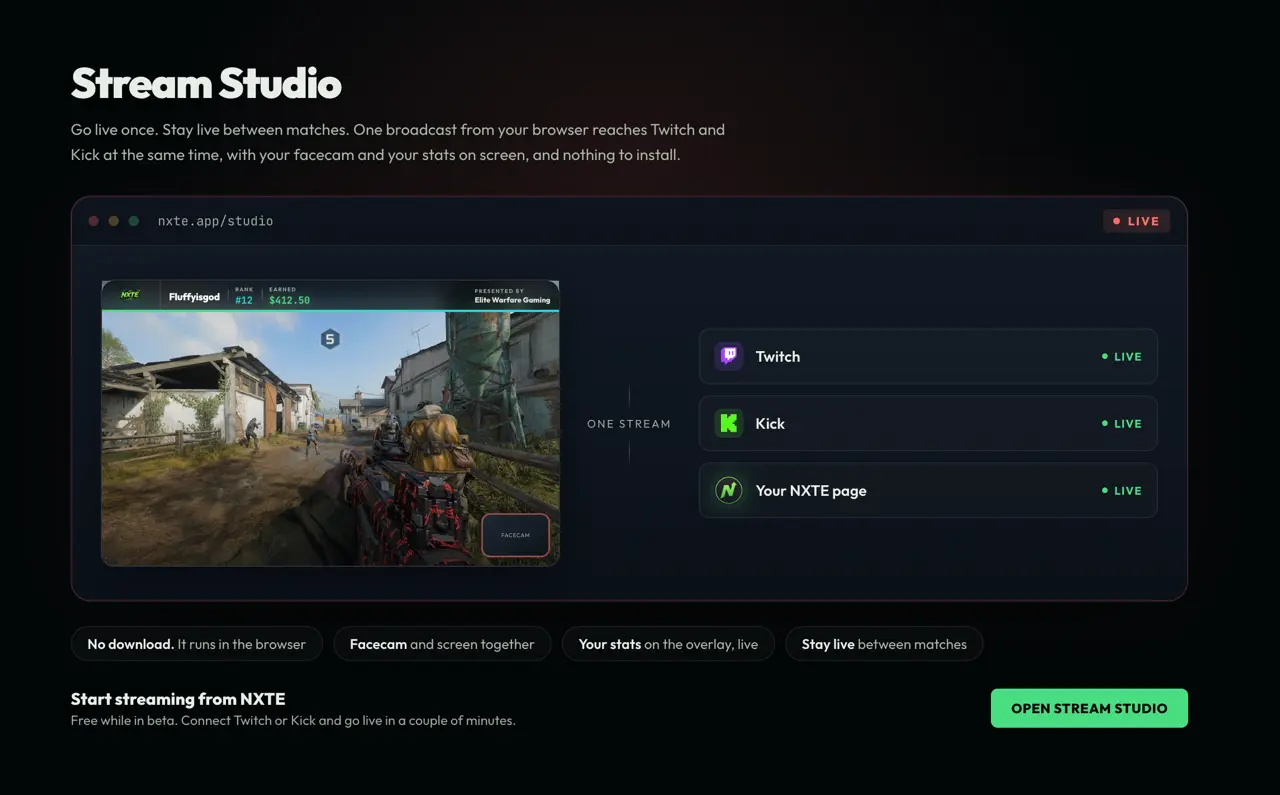Viewport: 1280px width, 795px height.
Task: Click the Fluffyisgod player name
Action: pos(194,297)
